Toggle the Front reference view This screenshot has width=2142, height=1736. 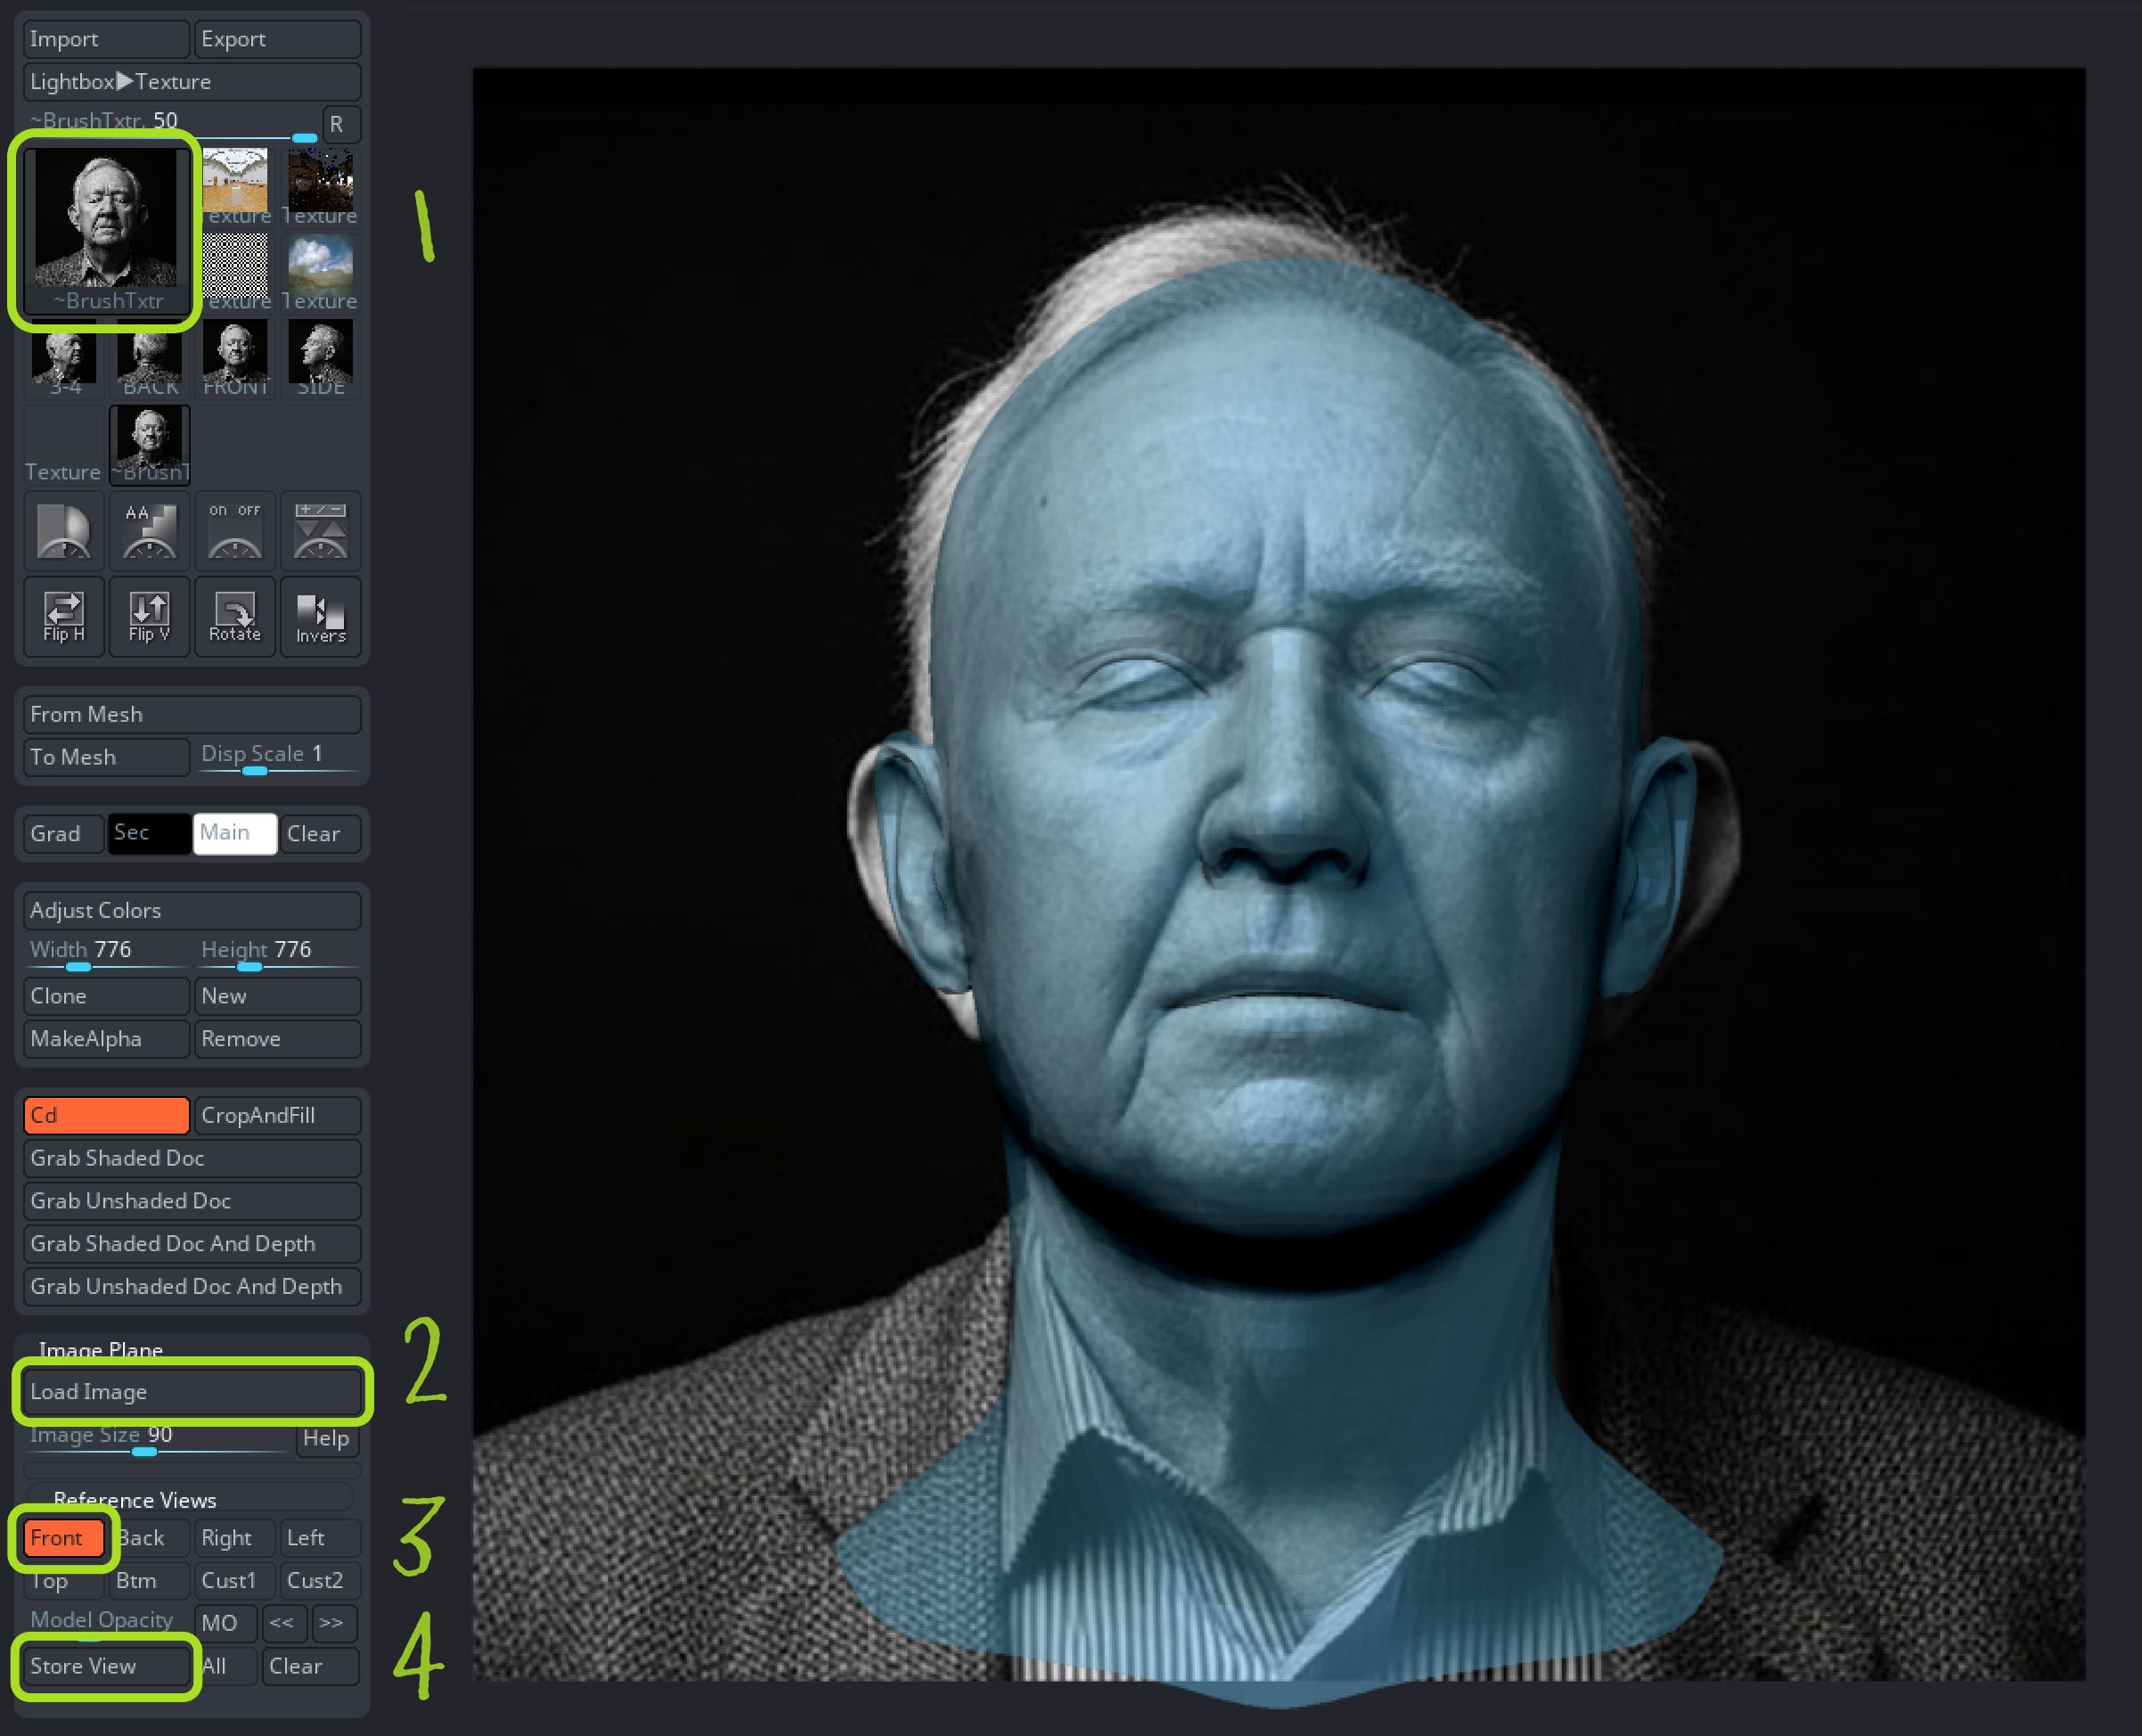(x=64, y=1538)
